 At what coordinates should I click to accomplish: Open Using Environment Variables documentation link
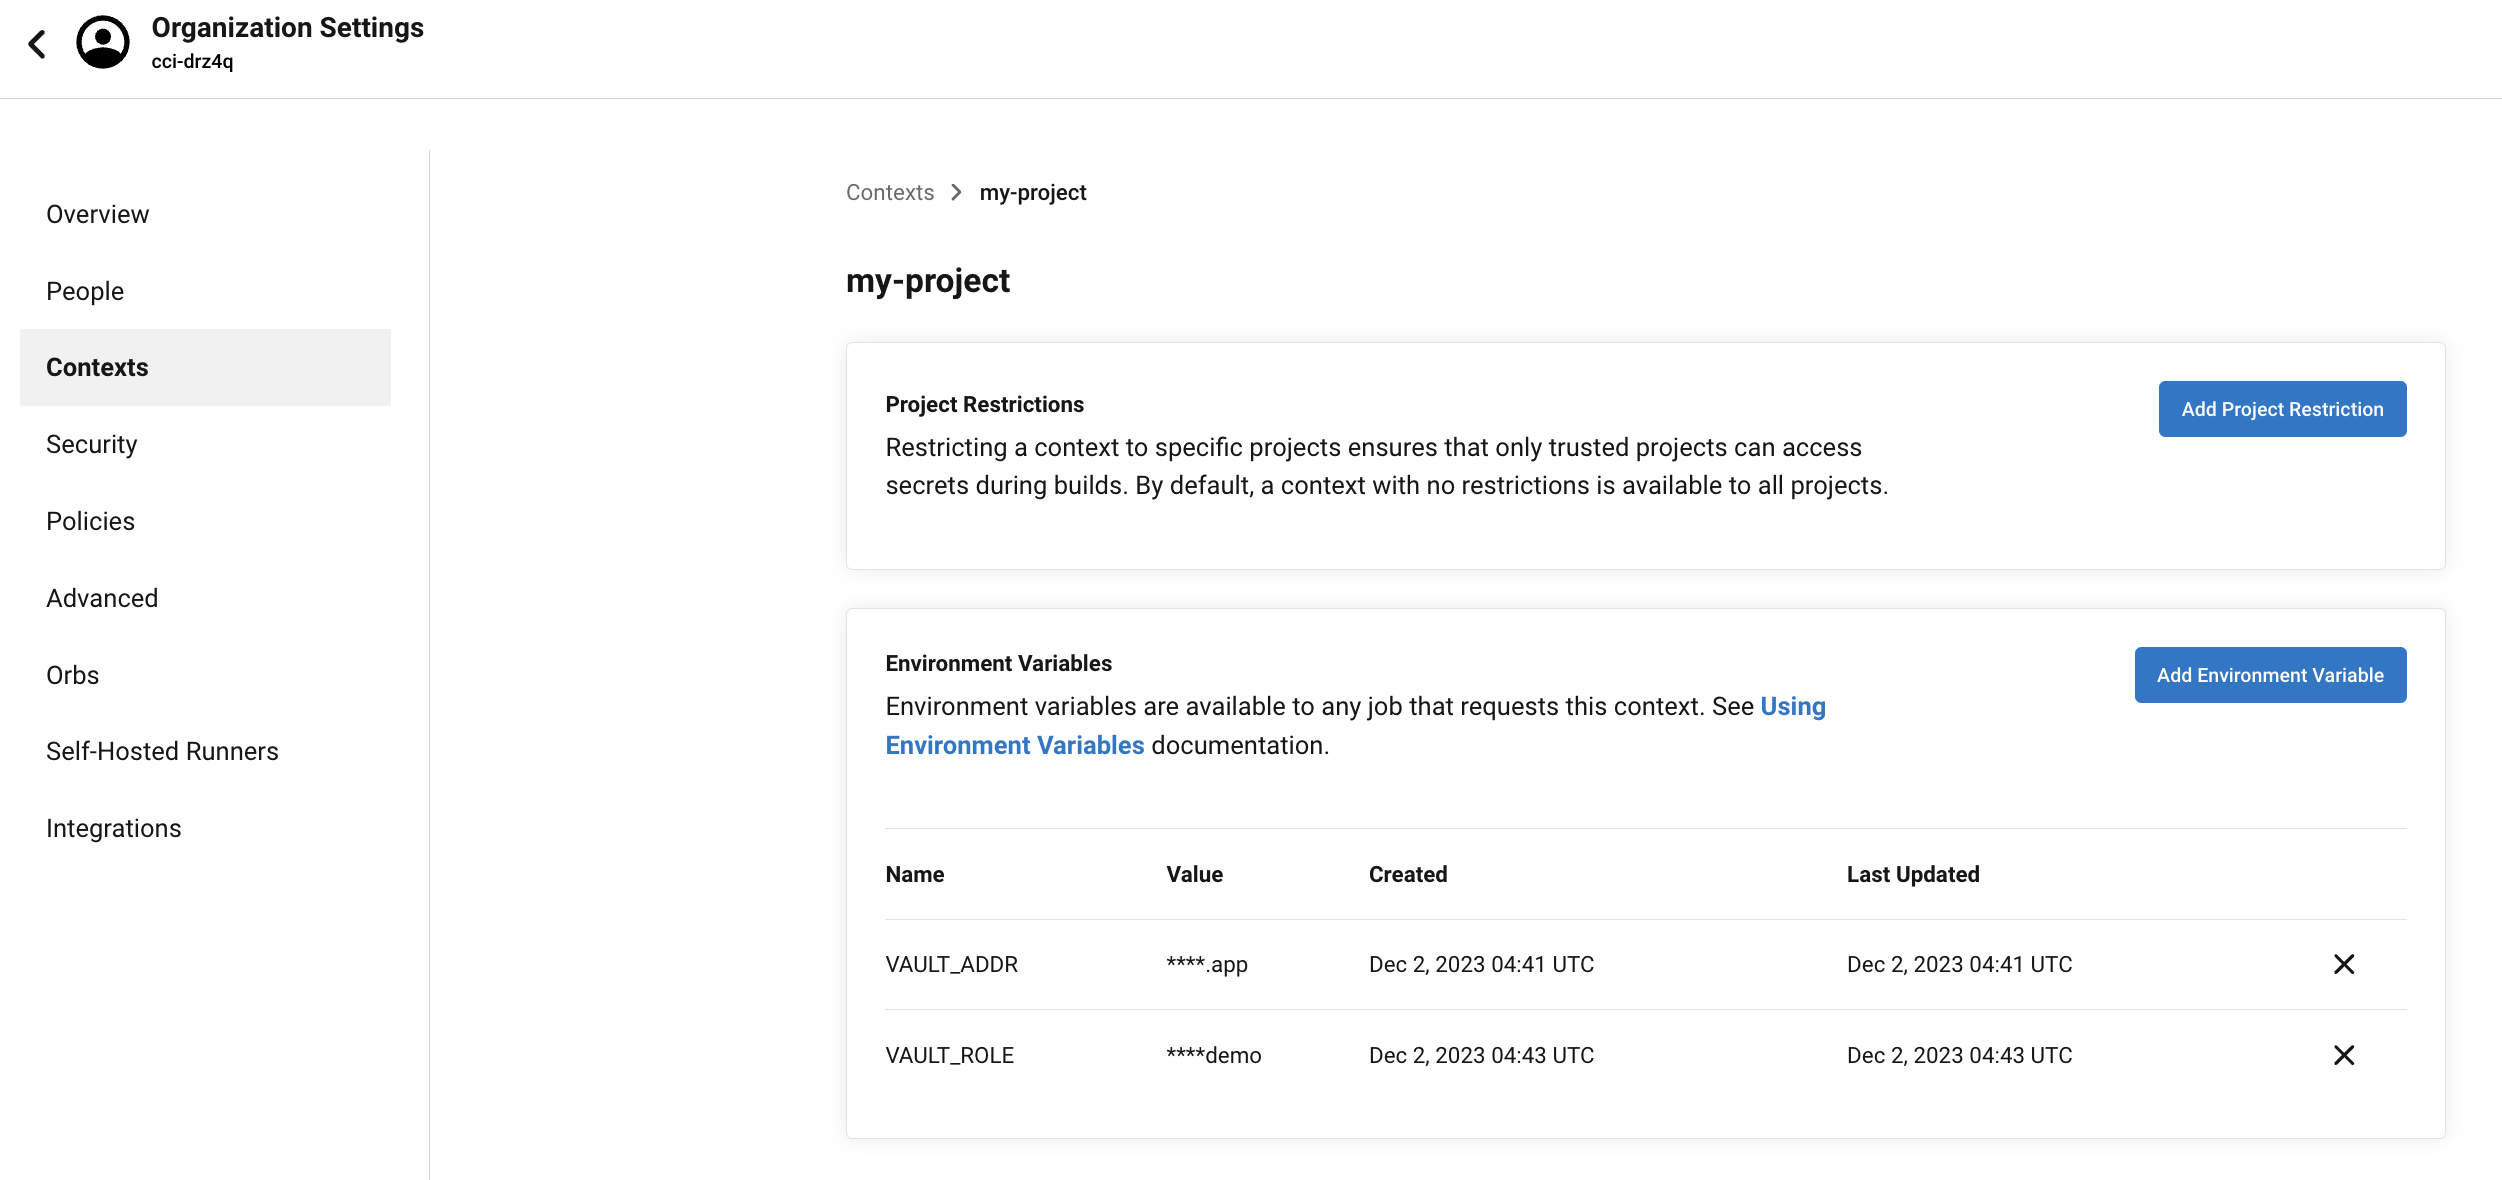point(1014,745)
